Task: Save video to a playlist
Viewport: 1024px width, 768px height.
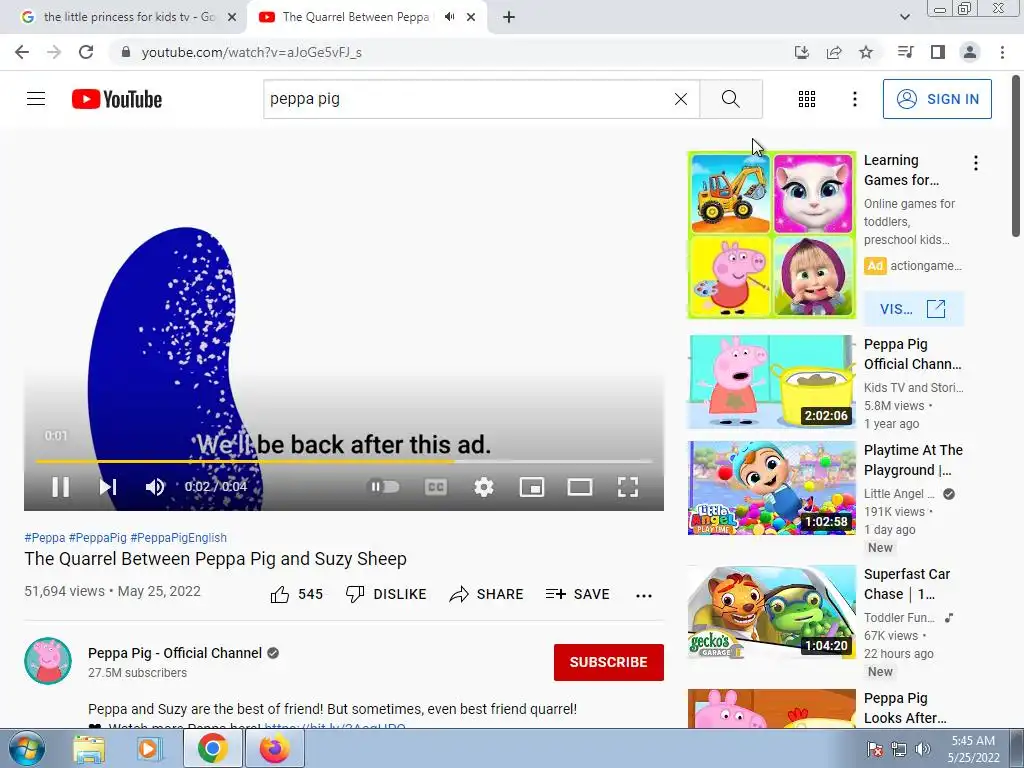Action: (x=578, y=594)
